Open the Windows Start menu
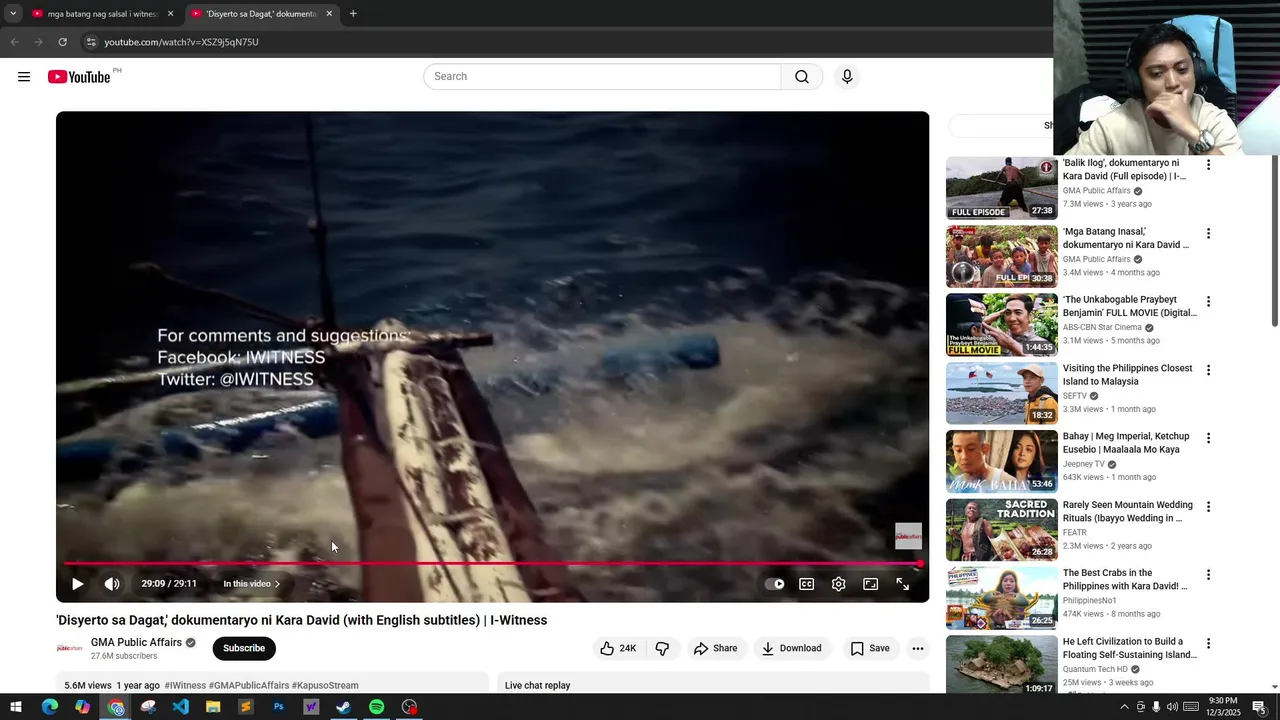Viewport: 1280px width, 720px height. [16, 707]
